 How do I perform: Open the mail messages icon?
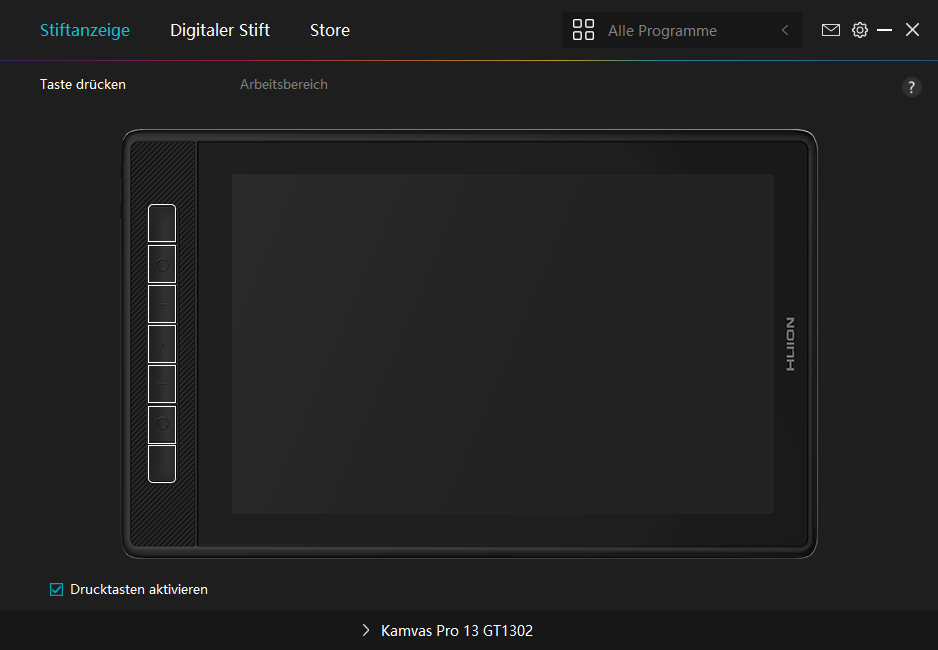point(830,30)
